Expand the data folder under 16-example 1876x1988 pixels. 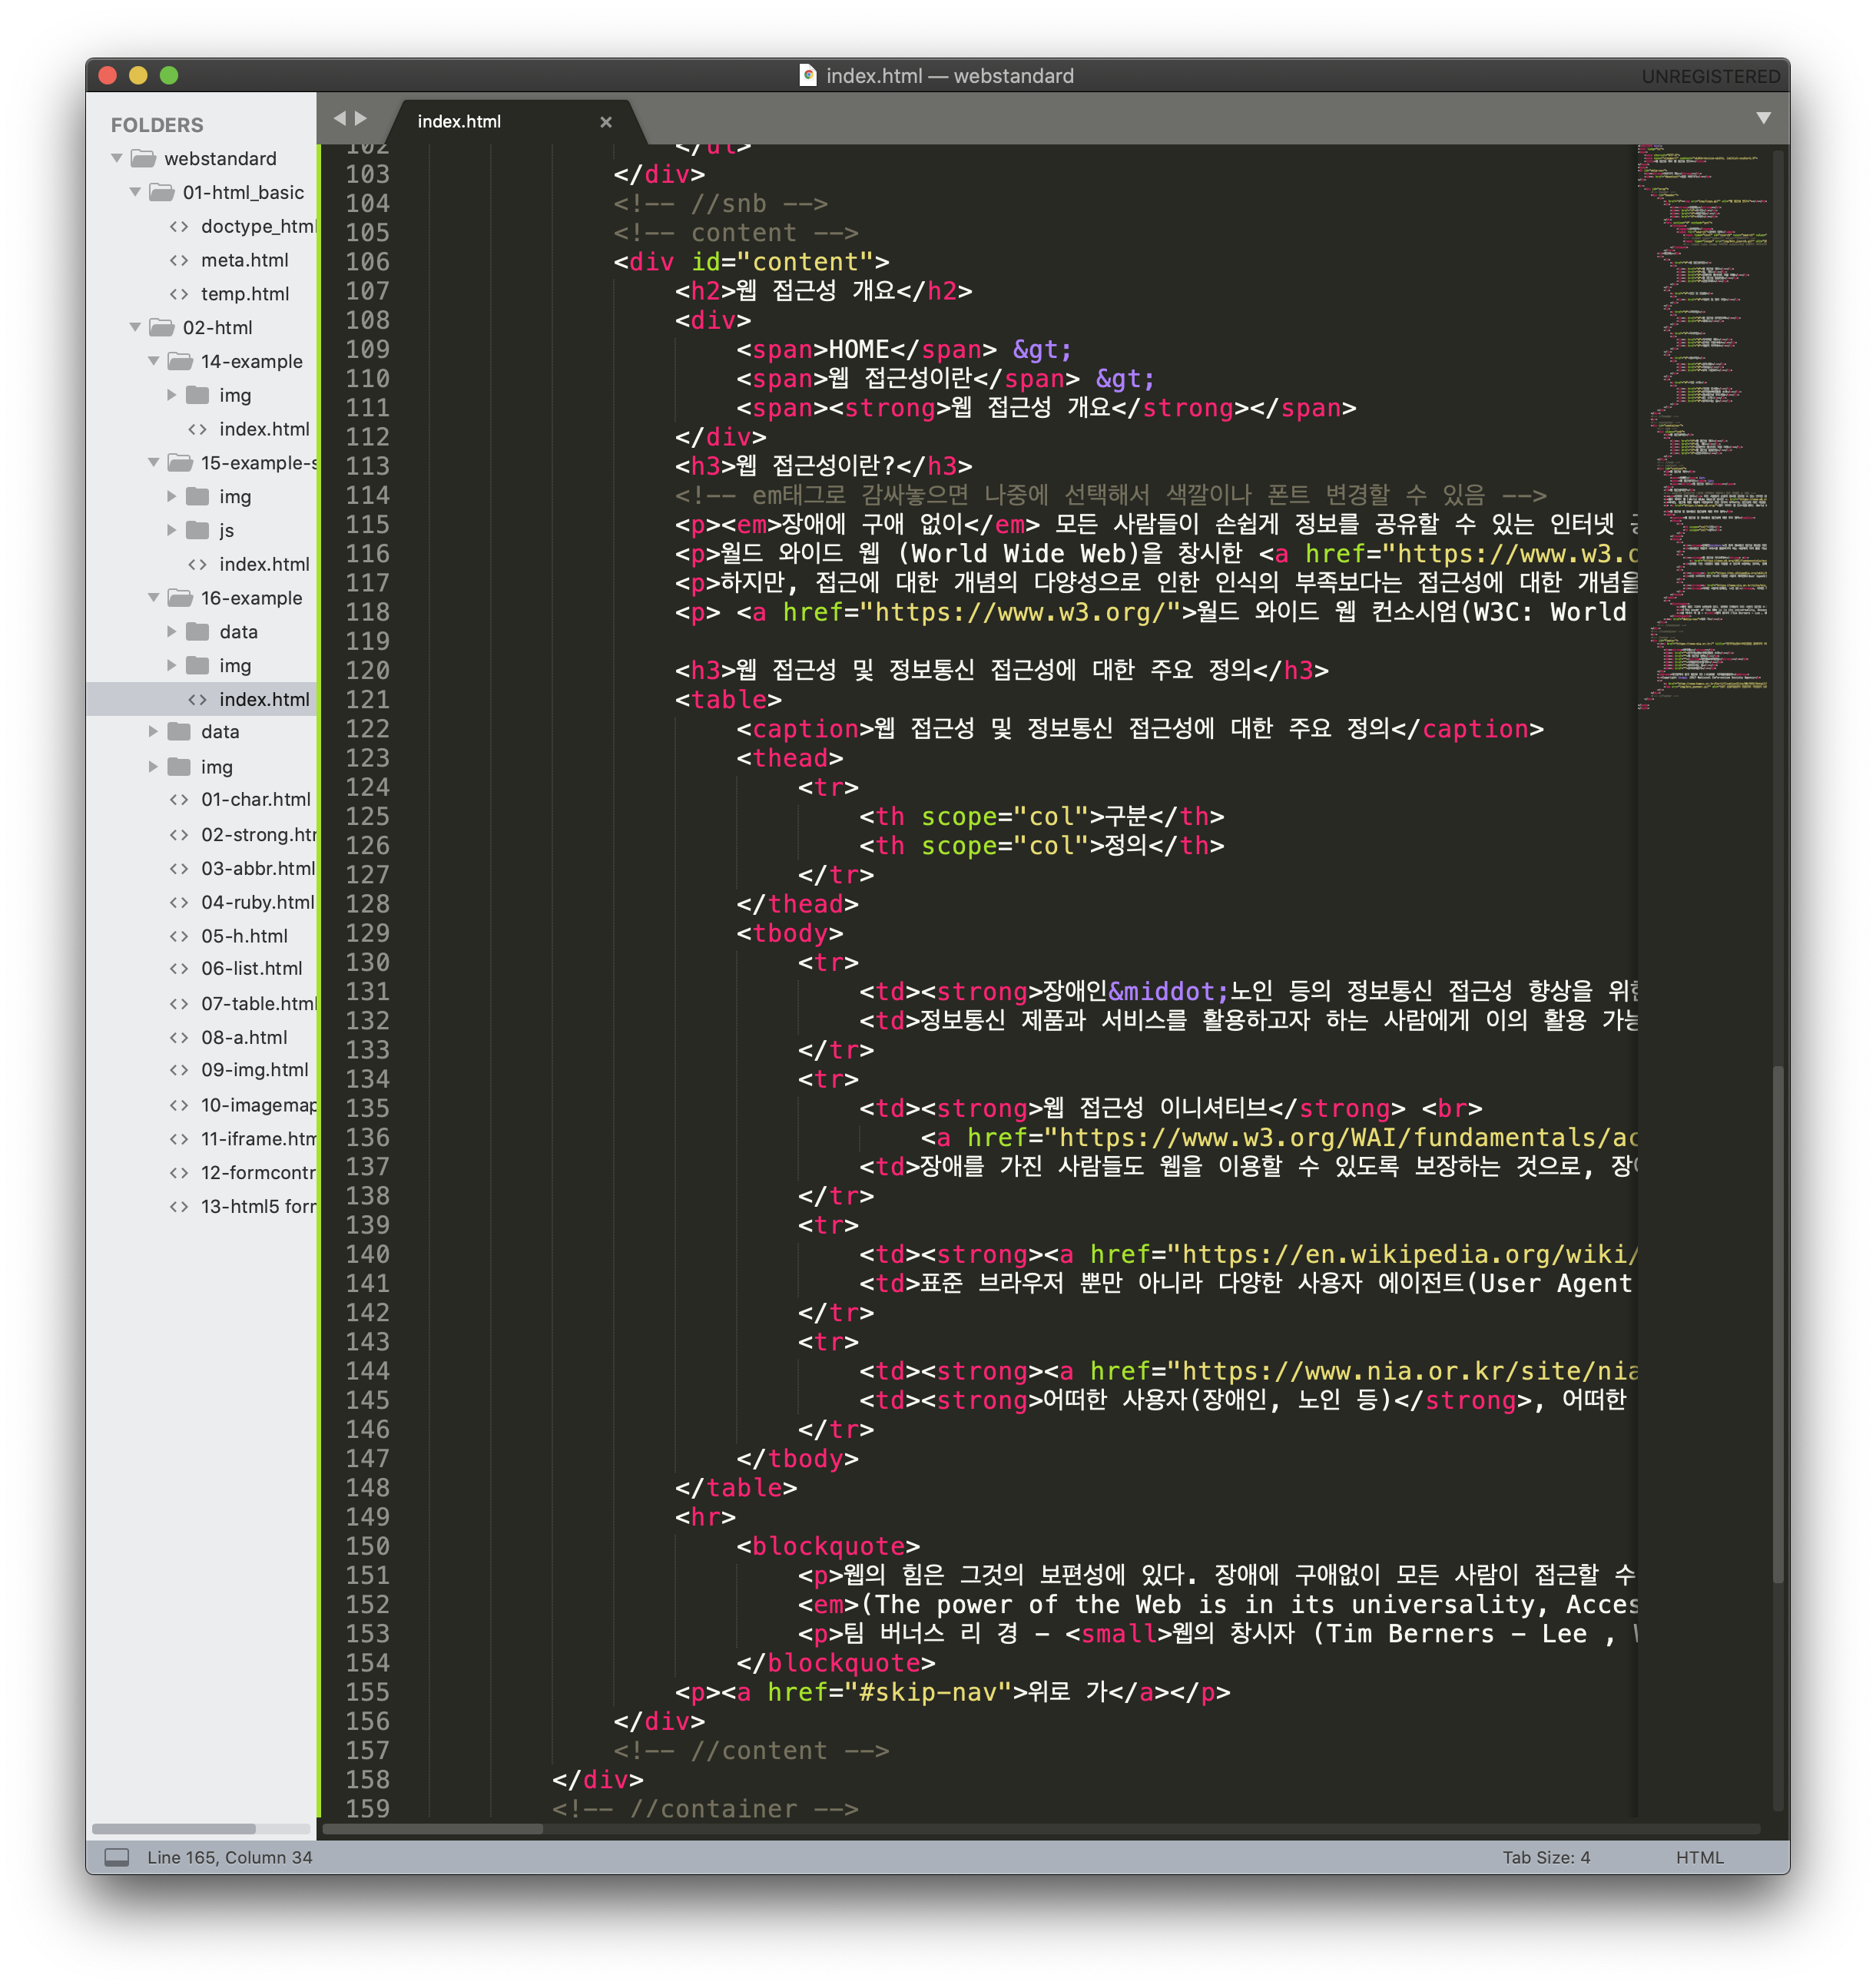coord(171,632)
